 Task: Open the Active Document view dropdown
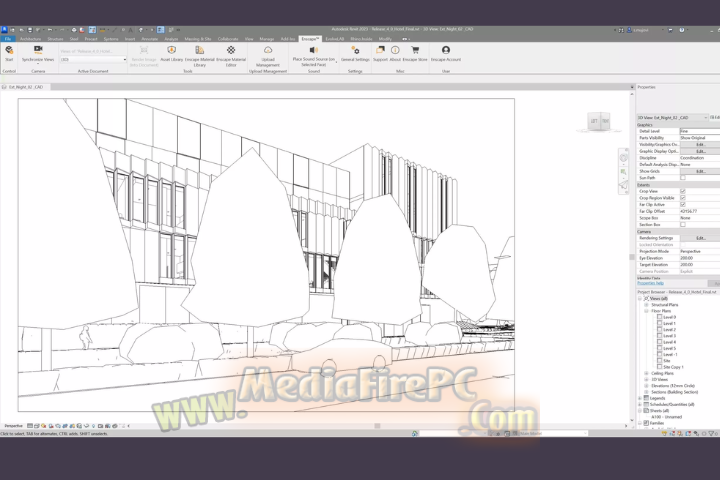pyautogui.click(x=93, y=60)
